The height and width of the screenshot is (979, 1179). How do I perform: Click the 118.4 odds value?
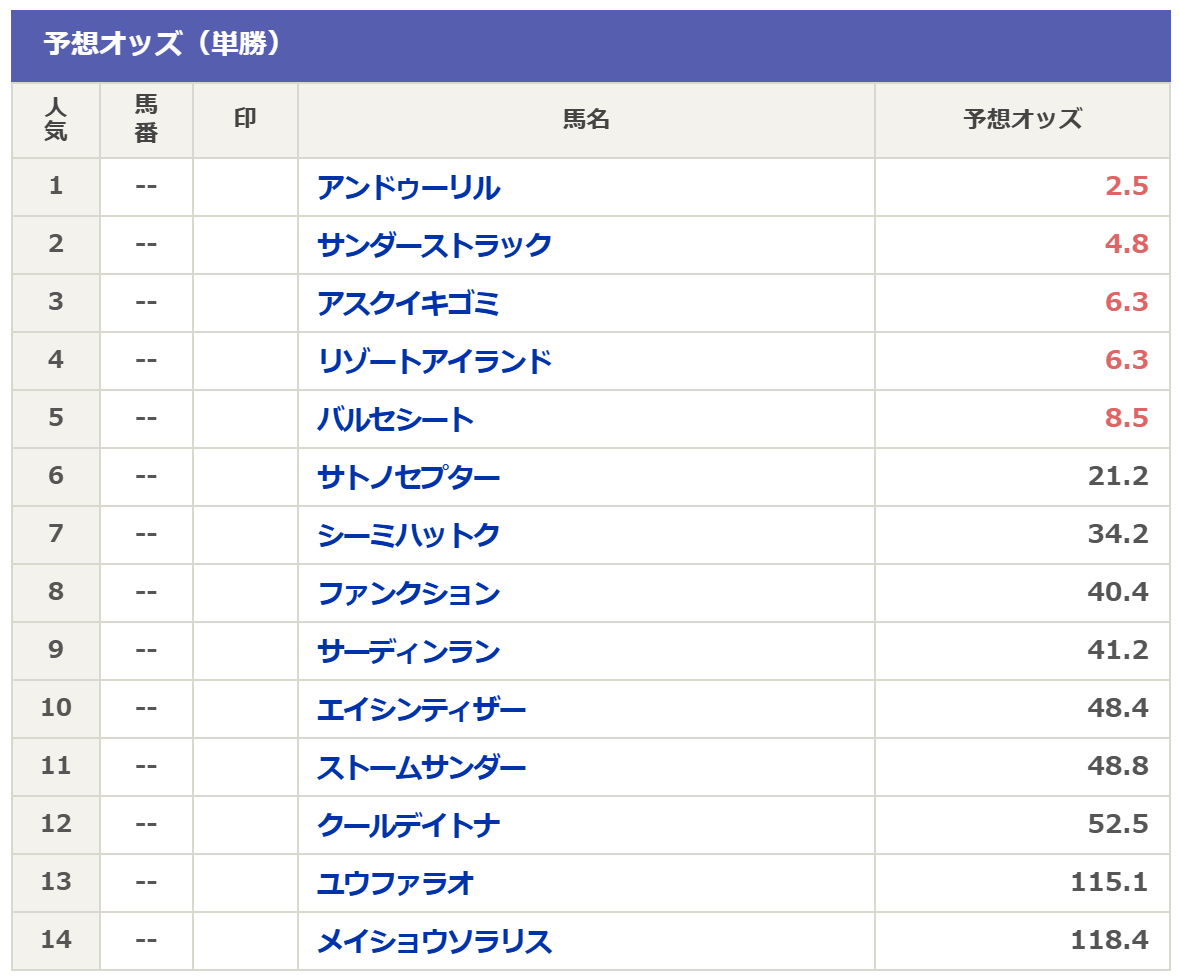(1109, 941)
